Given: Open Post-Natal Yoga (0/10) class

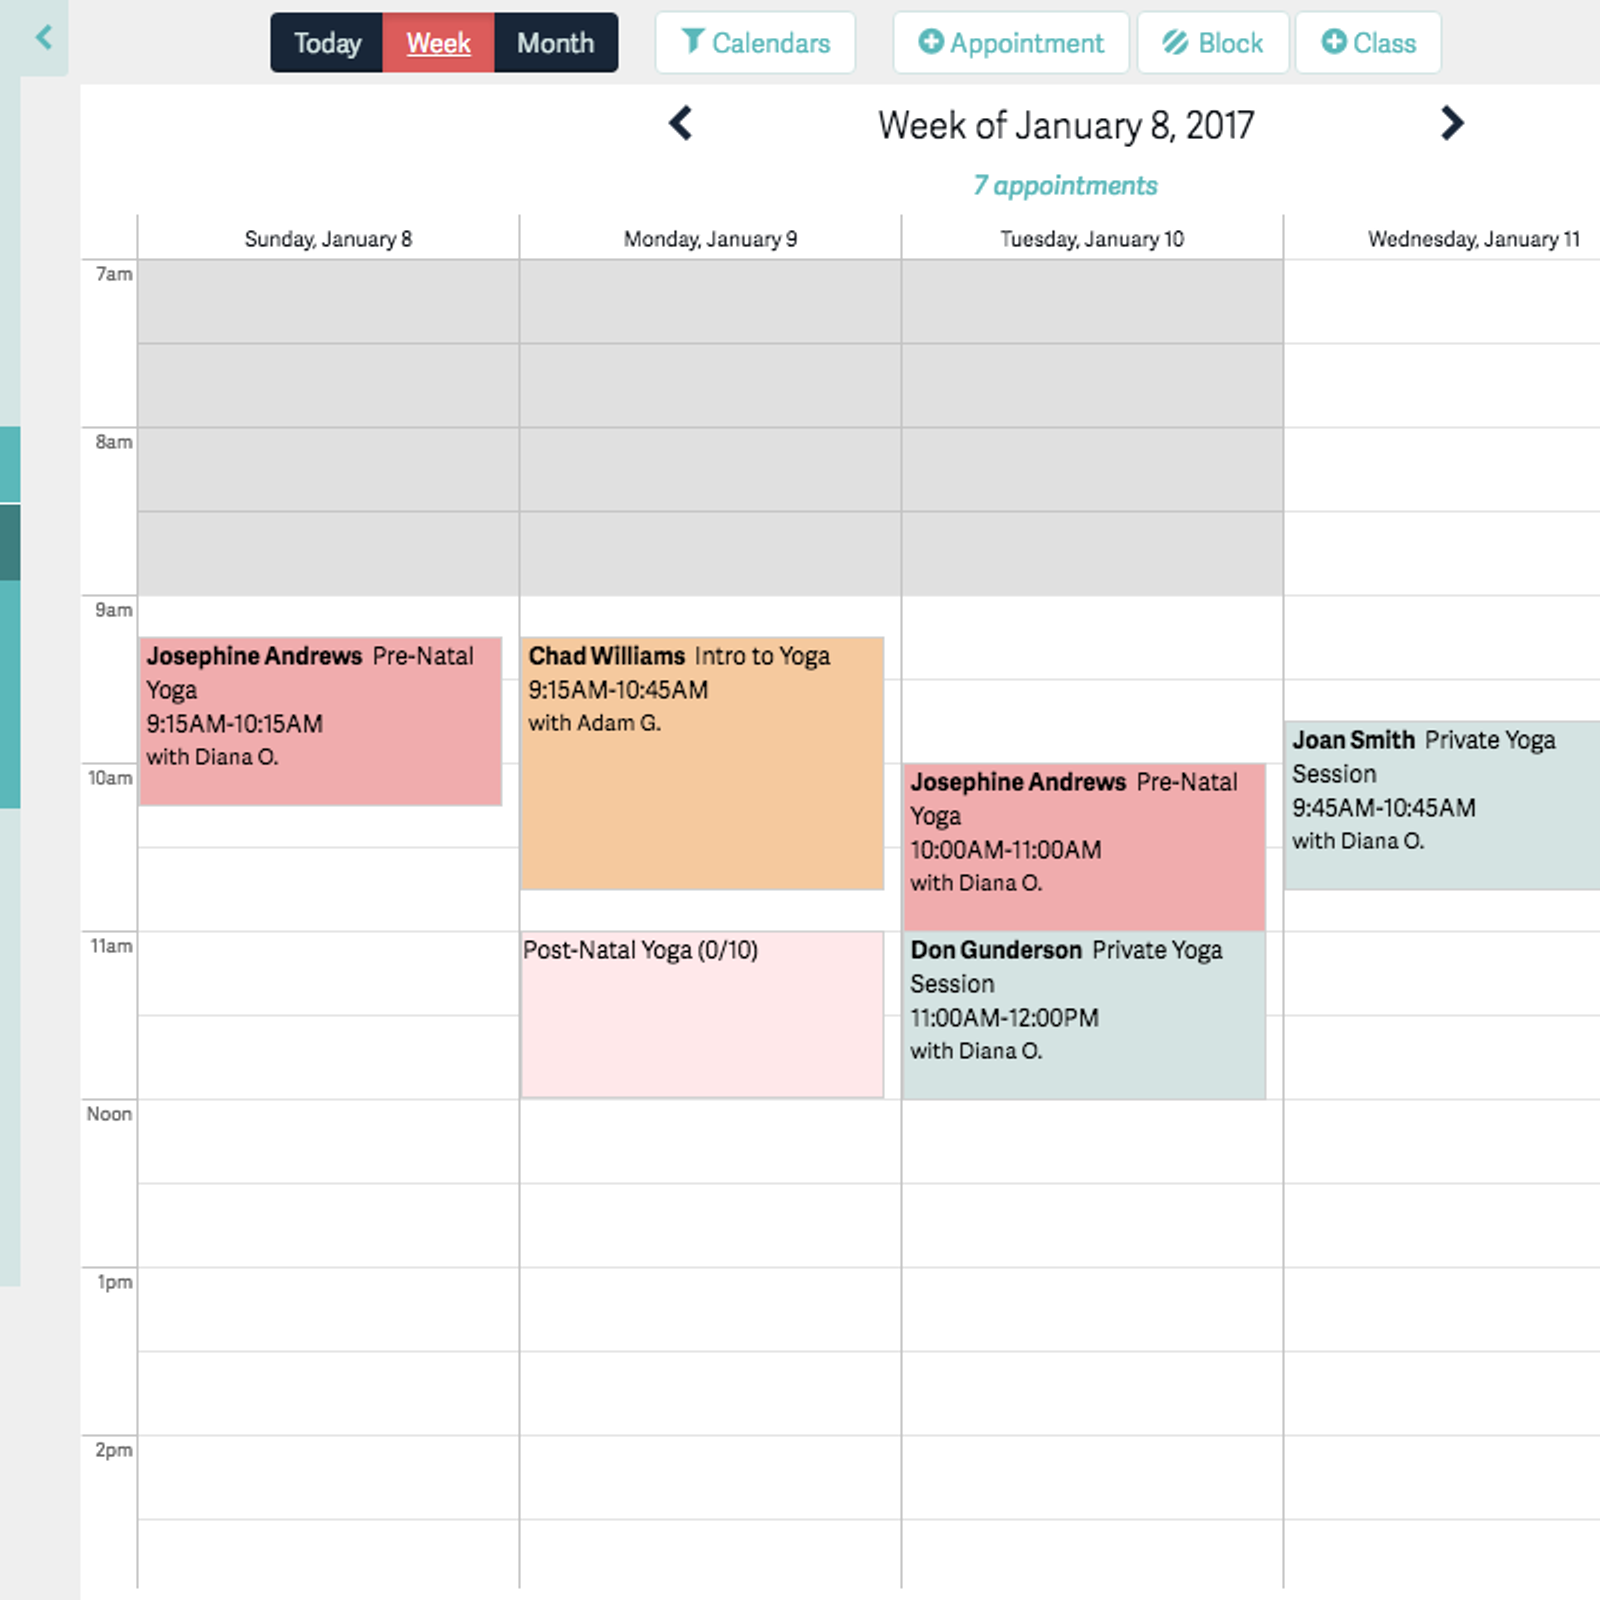Looking at the screenshot, I should [x=702, y=1015].
